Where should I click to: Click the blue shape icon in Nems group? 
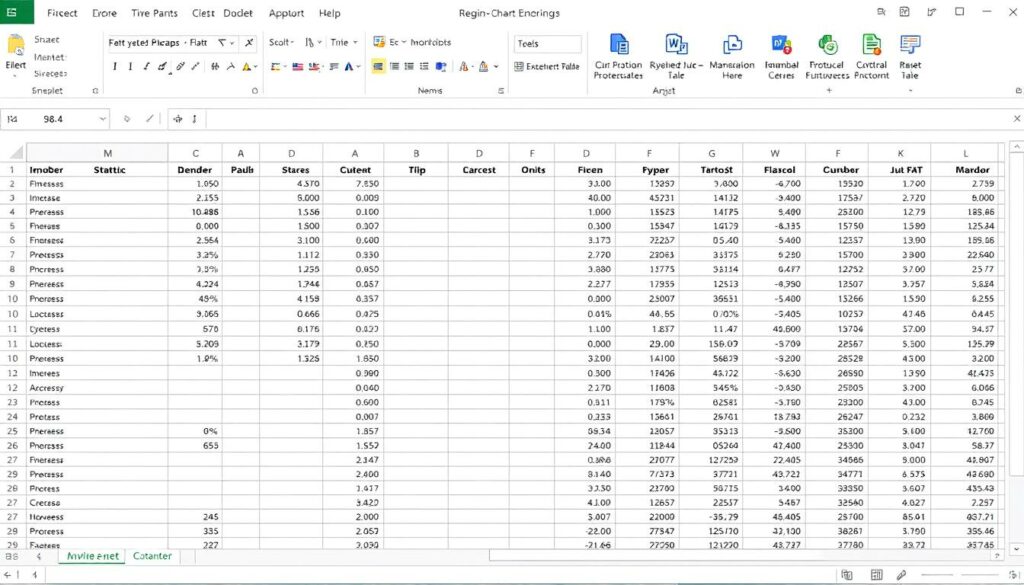click(x=441, y=67)
